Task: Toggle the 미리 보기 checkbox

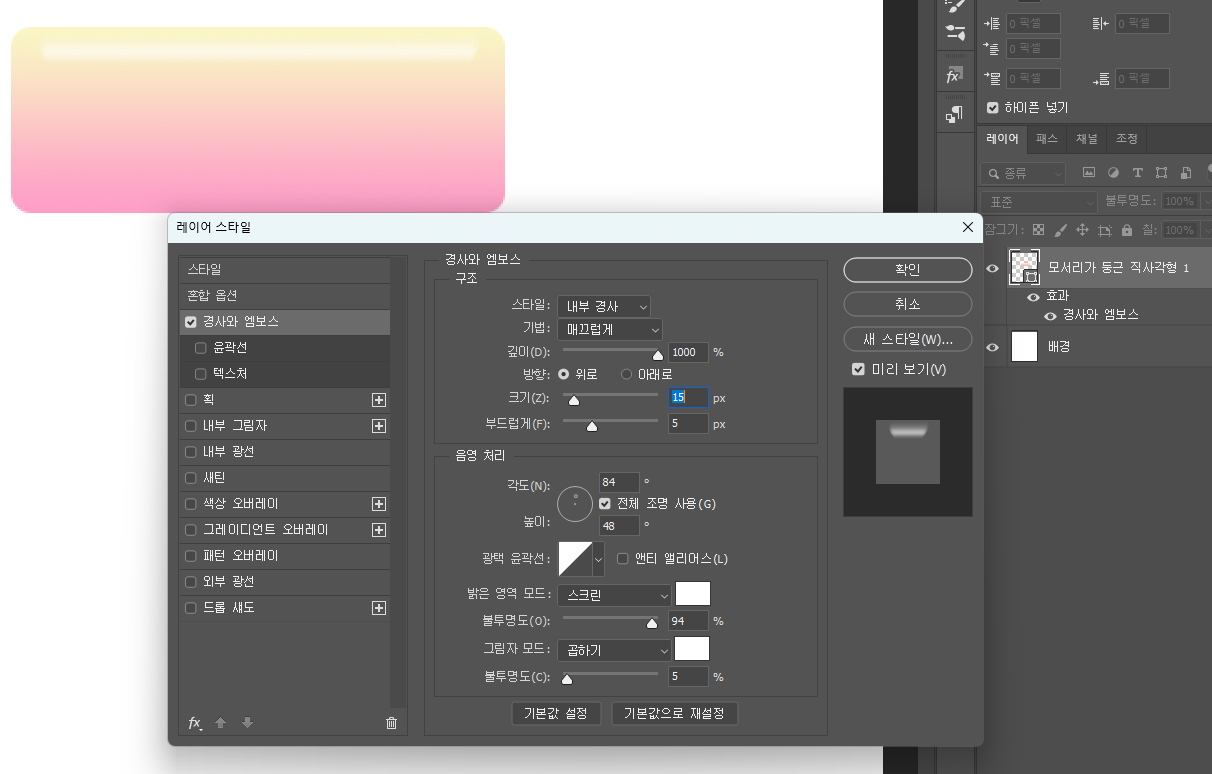Action: click(858, 369)
